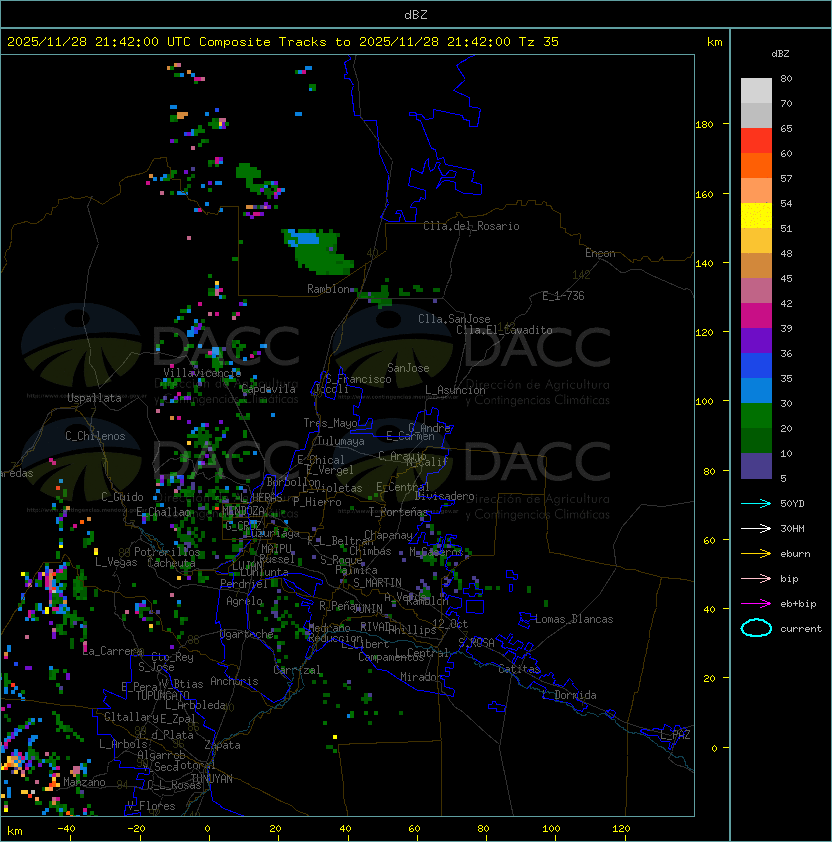This screenshot has height=842, width=832.
Task: Click the 'Tres_Mayo' place label
Action: coord(330,423)
